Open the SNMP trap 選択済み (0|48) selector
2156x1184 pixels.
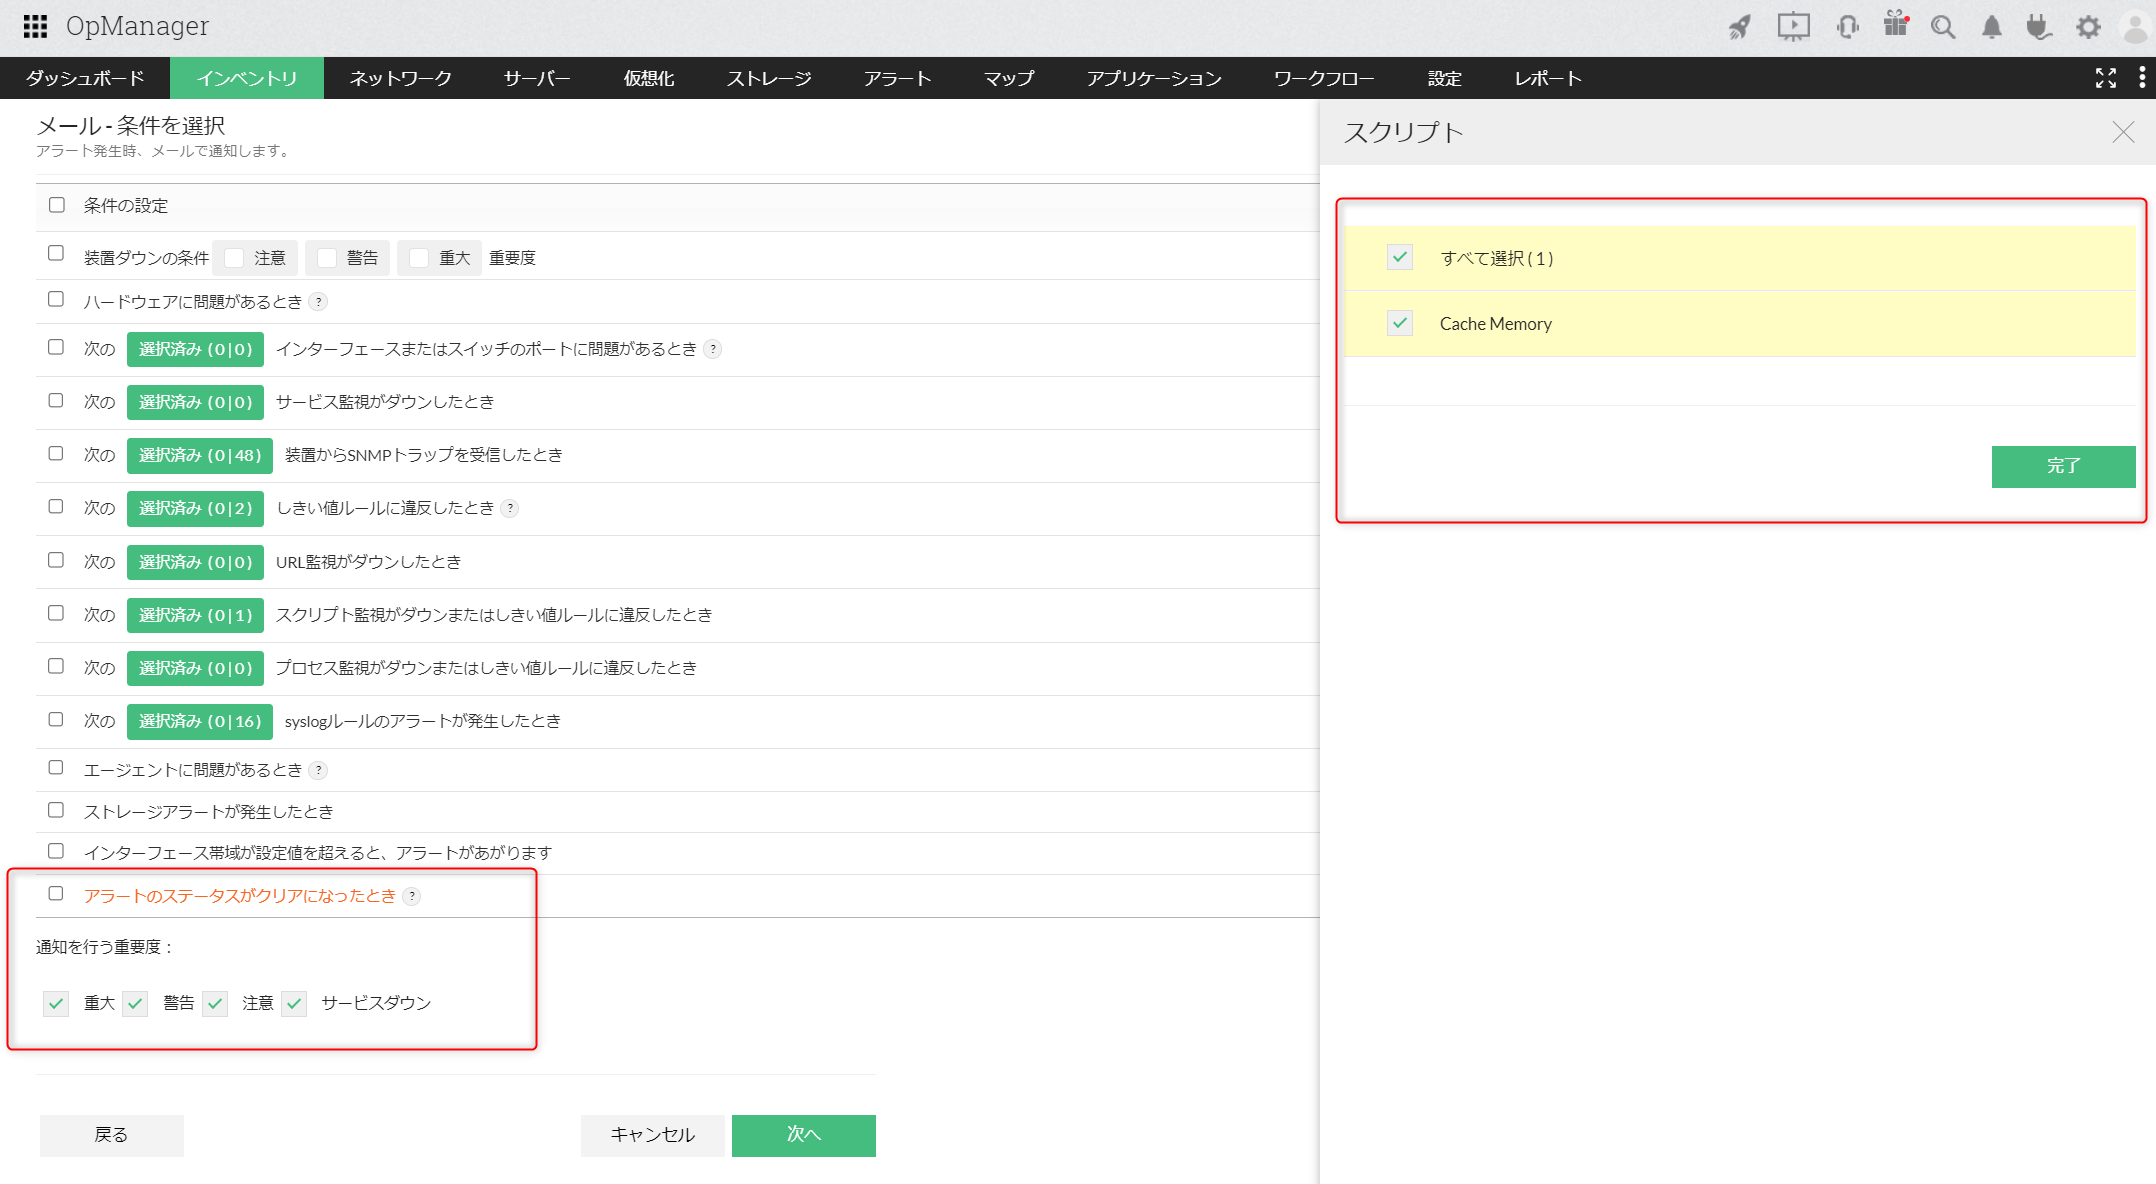point(199,455)
